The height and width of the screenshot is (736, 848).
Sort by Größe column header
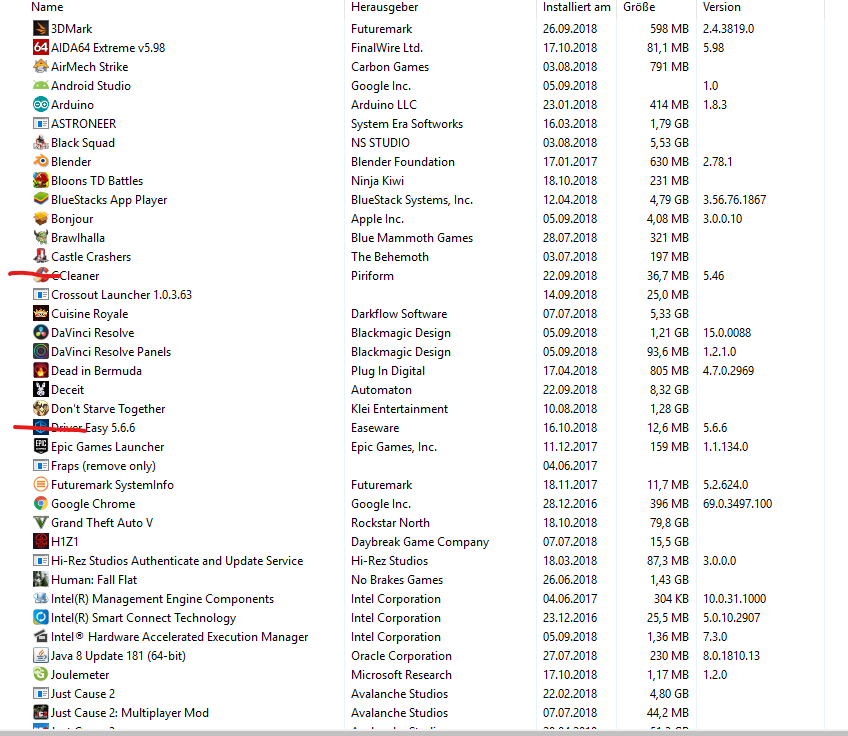tap(639, 7)
